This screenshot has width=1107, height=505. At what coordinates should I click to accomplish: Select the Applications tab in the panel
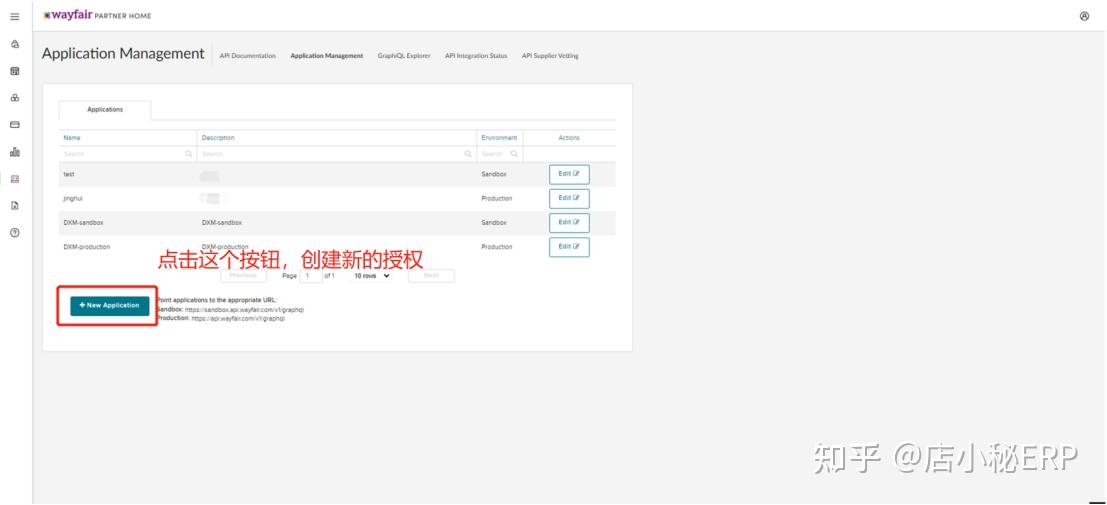(105, 110)
